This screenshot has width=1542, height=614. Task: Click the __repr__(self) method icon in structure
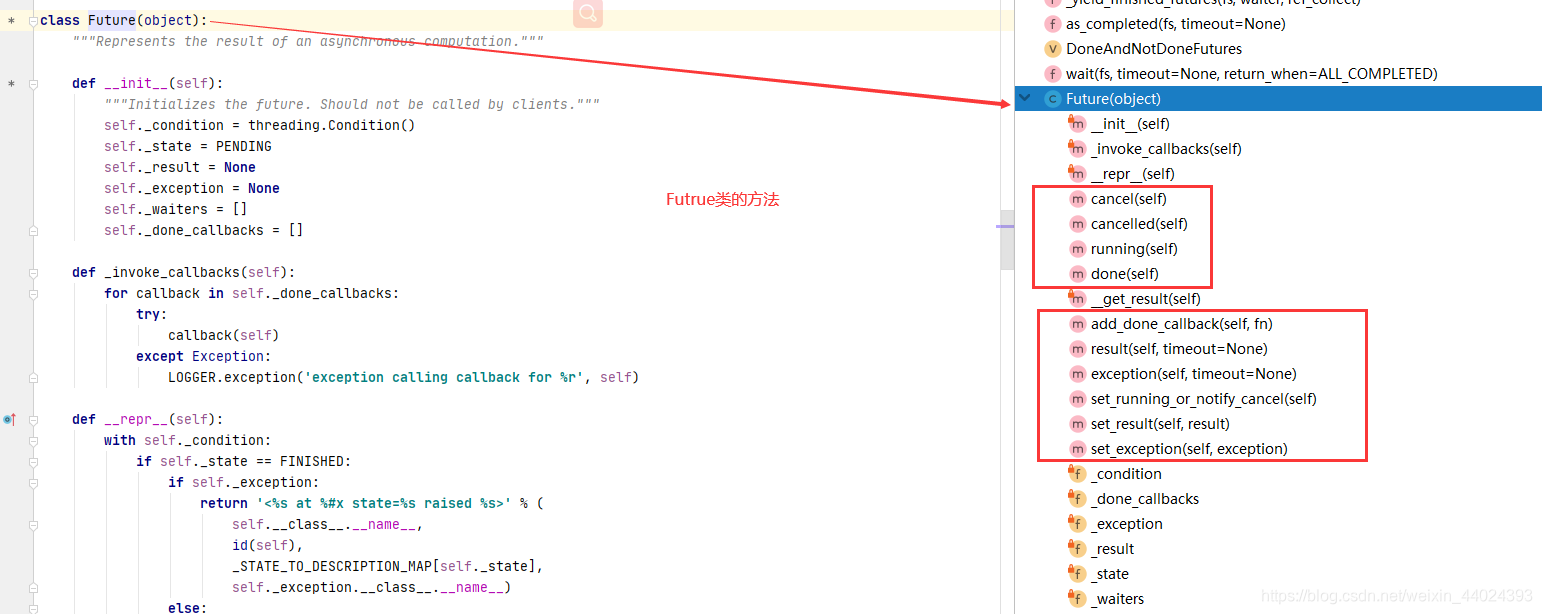click(x=1077, y=174)
